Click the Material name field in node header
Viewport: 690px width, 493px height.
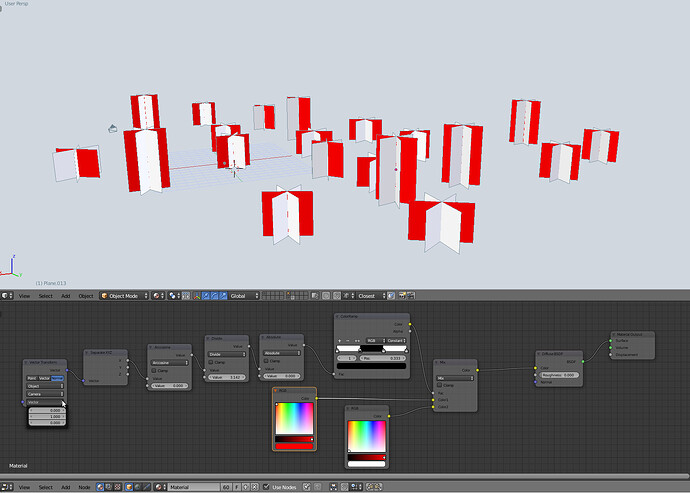pos(194,487)
